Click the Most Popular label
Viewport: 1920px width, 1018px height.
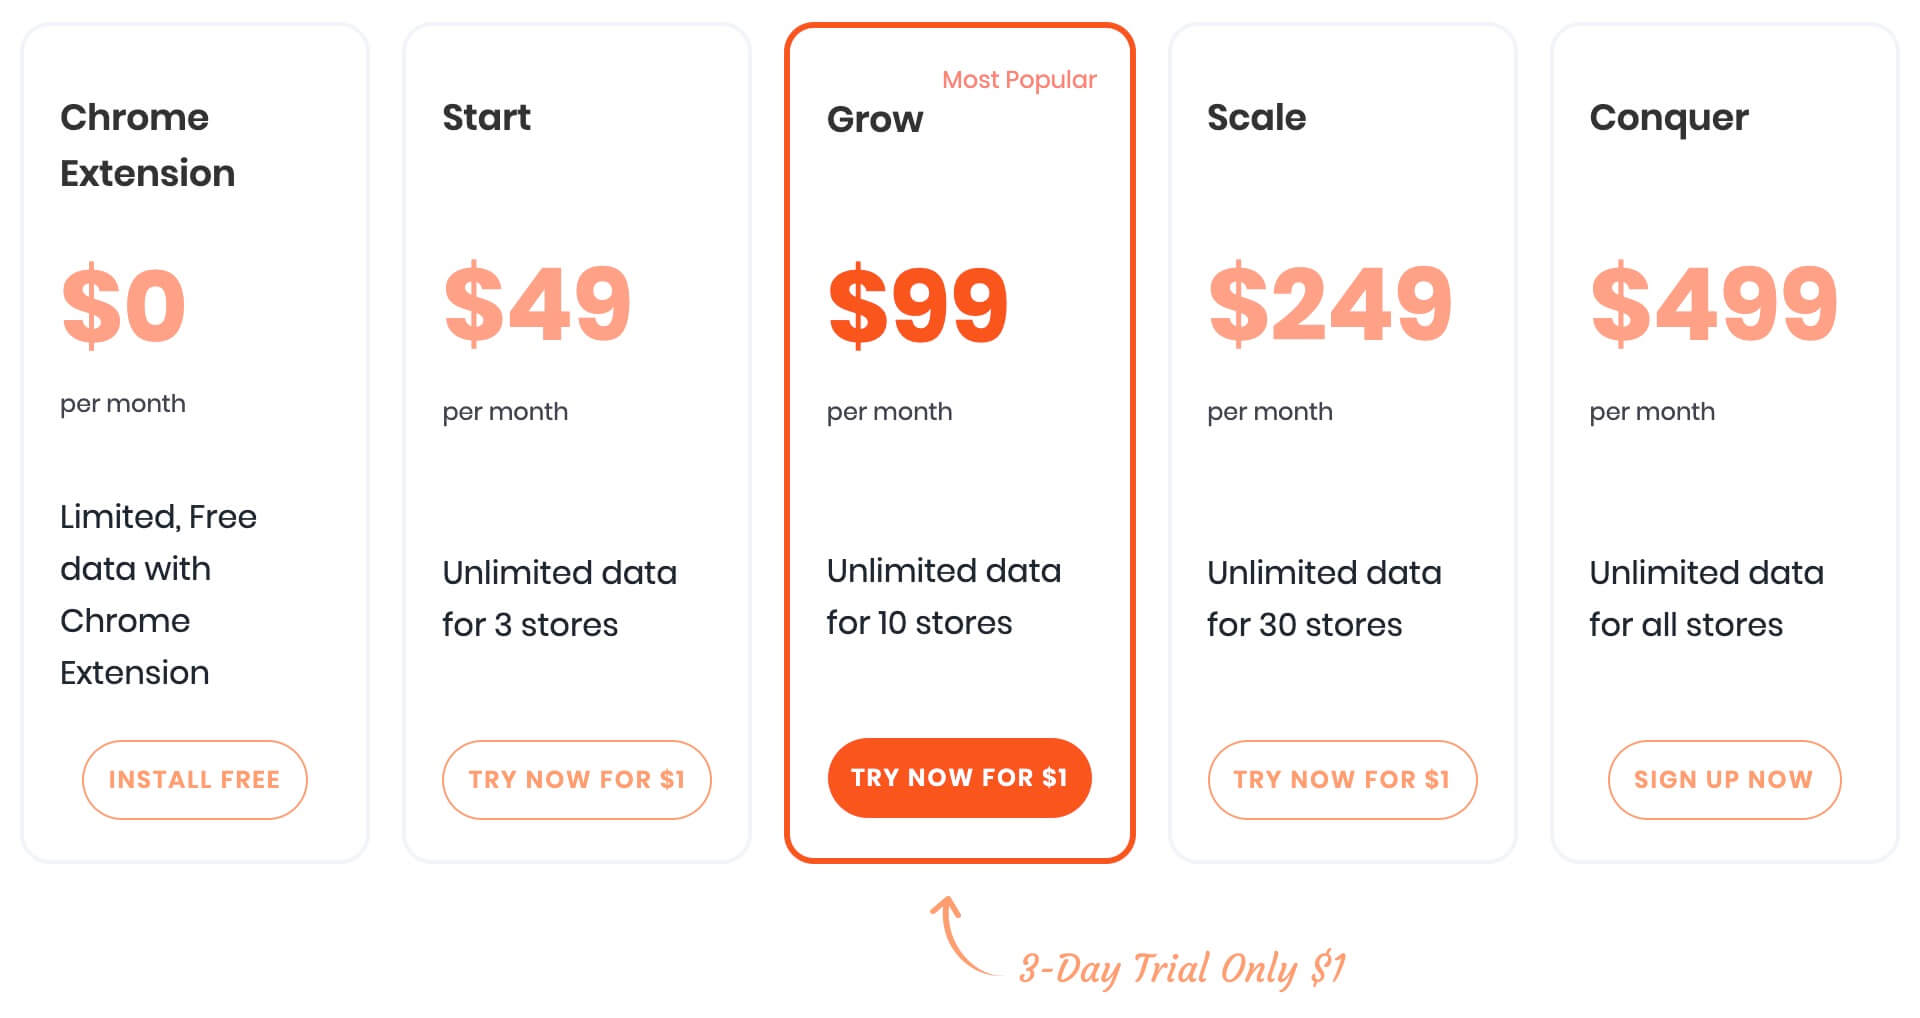1019,80
